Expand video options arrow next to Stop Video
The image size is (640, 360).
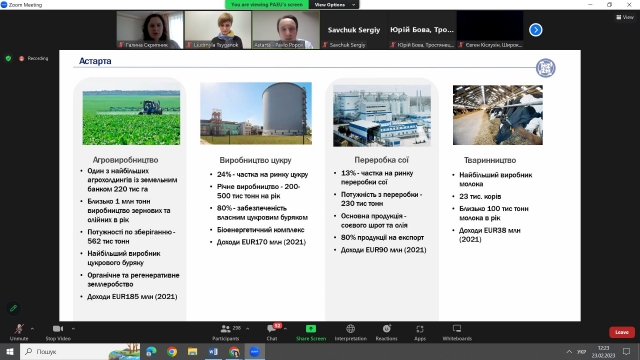[x=73, y=329]
